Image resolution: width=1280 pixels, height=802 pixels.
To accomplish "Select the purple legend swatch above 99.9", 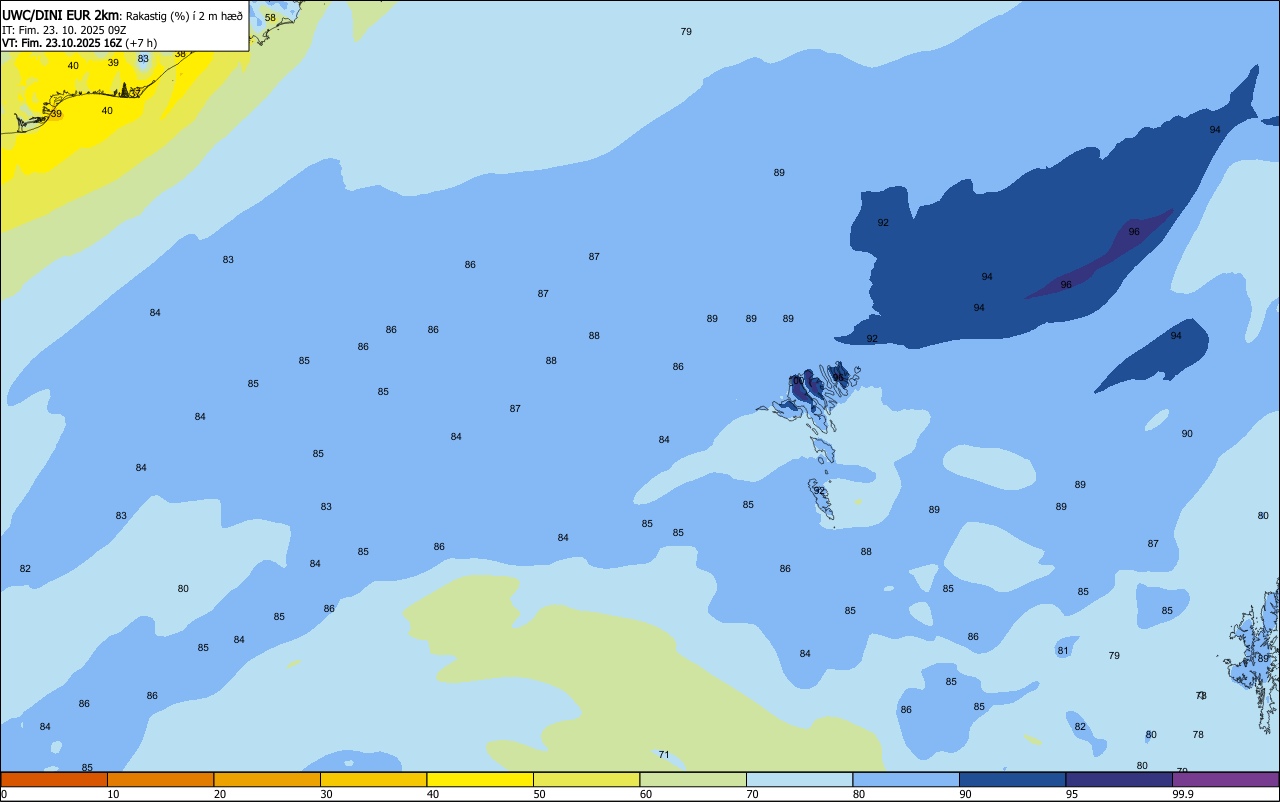I will [x=1225, y=779].
